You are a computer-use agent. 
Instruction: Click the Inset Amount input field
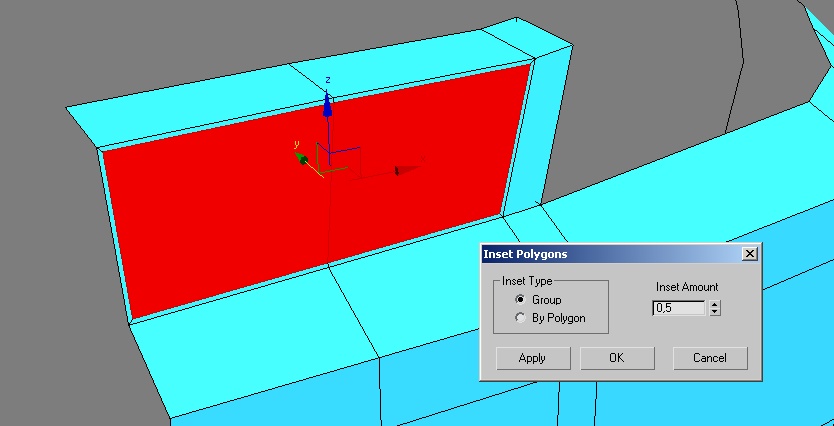click(x=679, y=308)
